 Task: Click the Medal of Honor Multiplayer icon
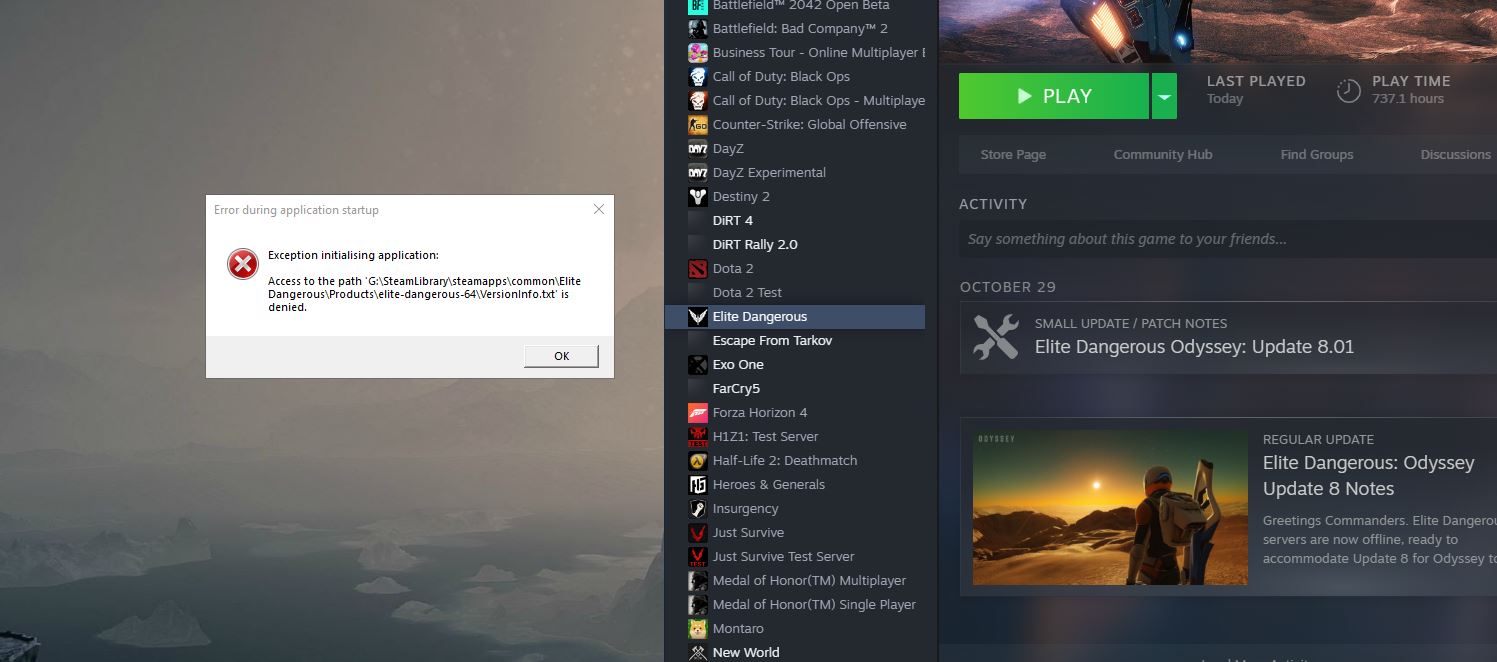pyautogui.click(x=698, y=580)
